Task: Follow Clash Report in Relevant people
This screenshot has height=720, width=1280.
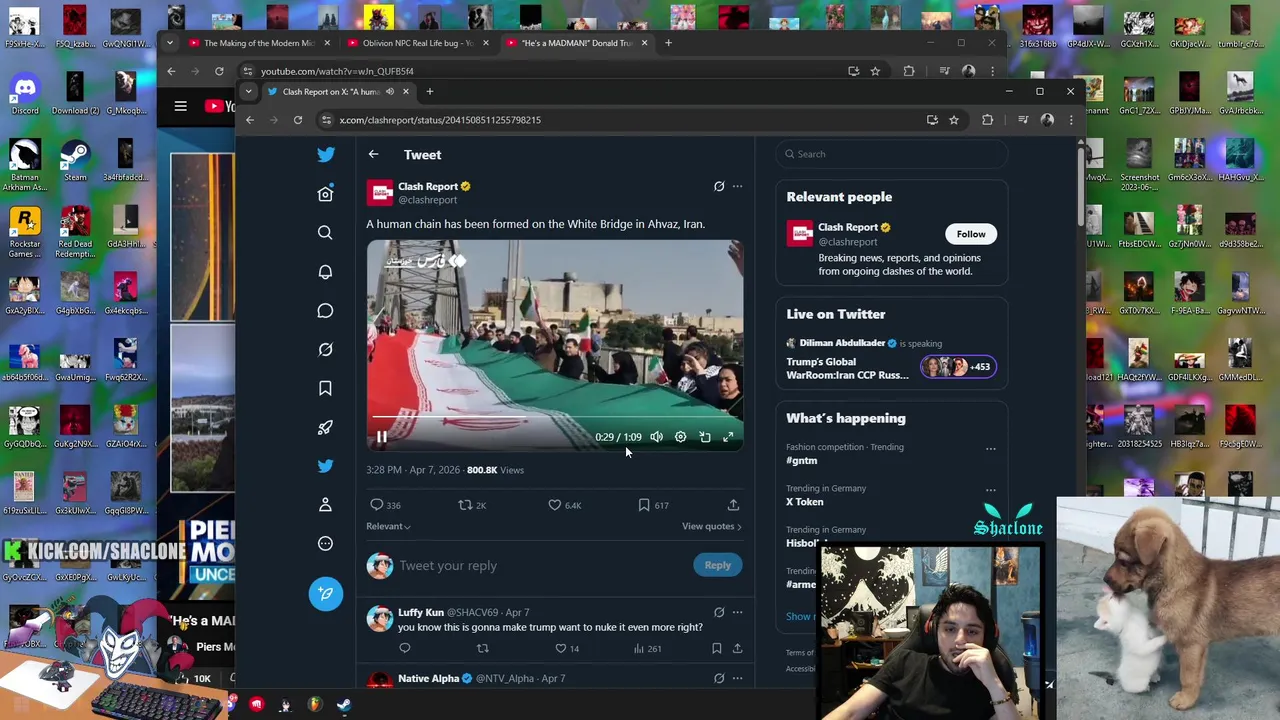Action: pyautogui.click(x=970, y=234)
